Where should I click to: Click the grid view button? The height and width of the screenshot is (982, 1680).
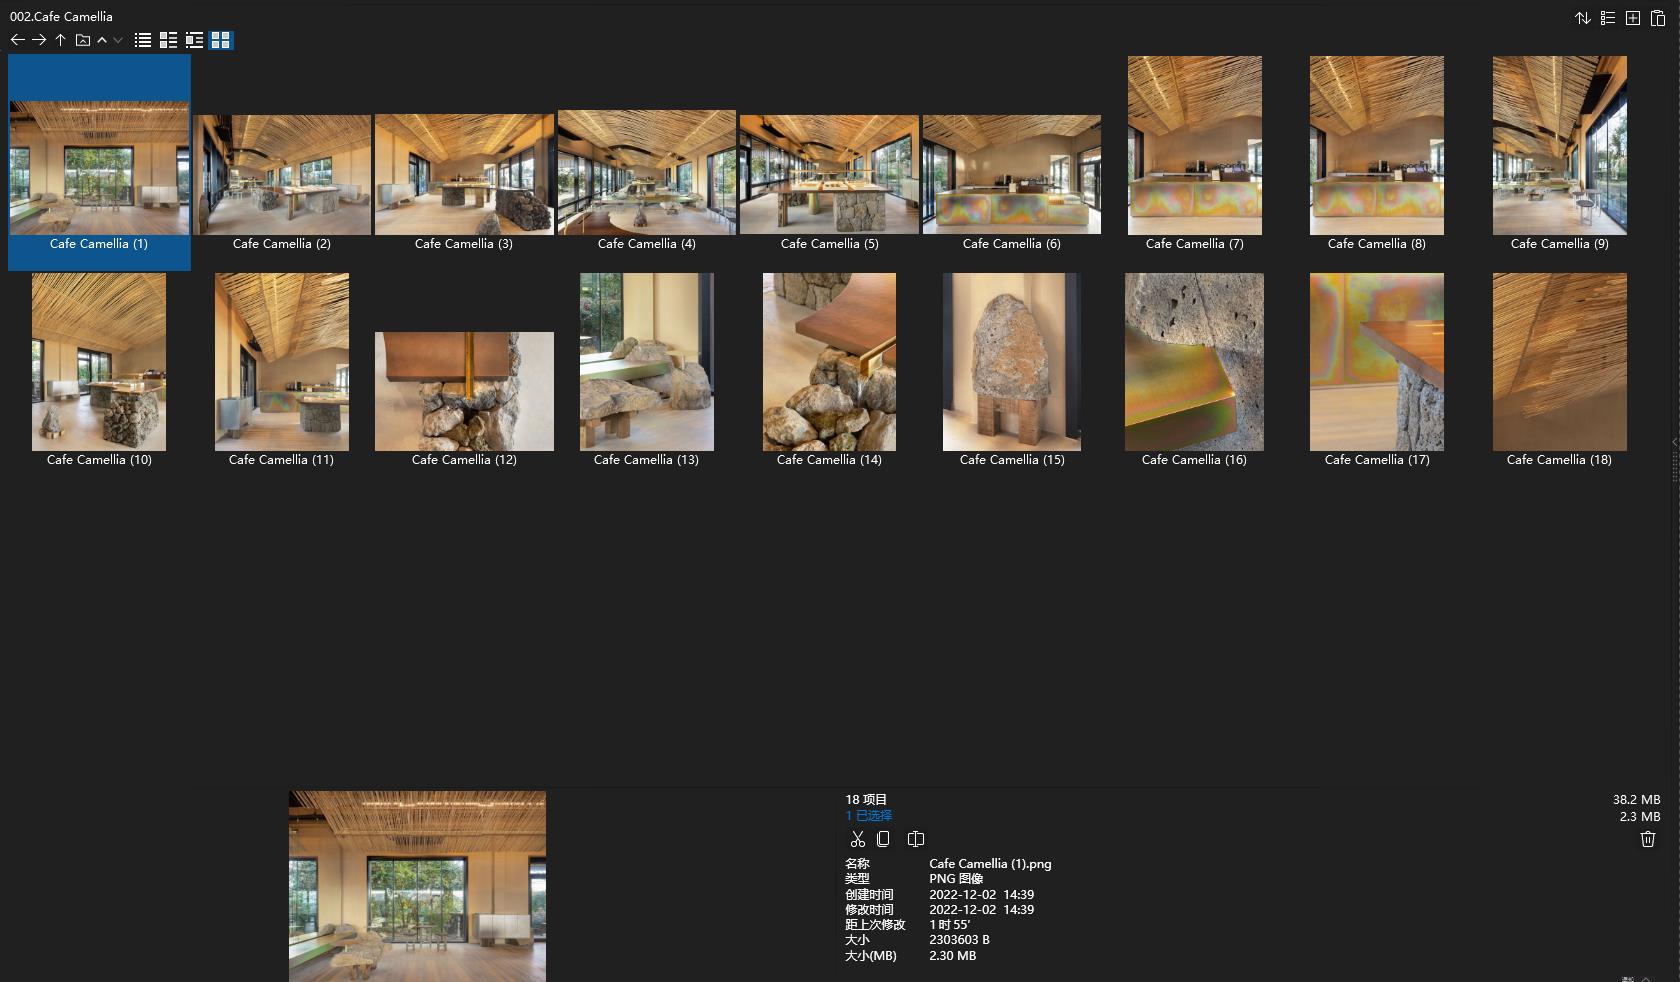(220, 40)
